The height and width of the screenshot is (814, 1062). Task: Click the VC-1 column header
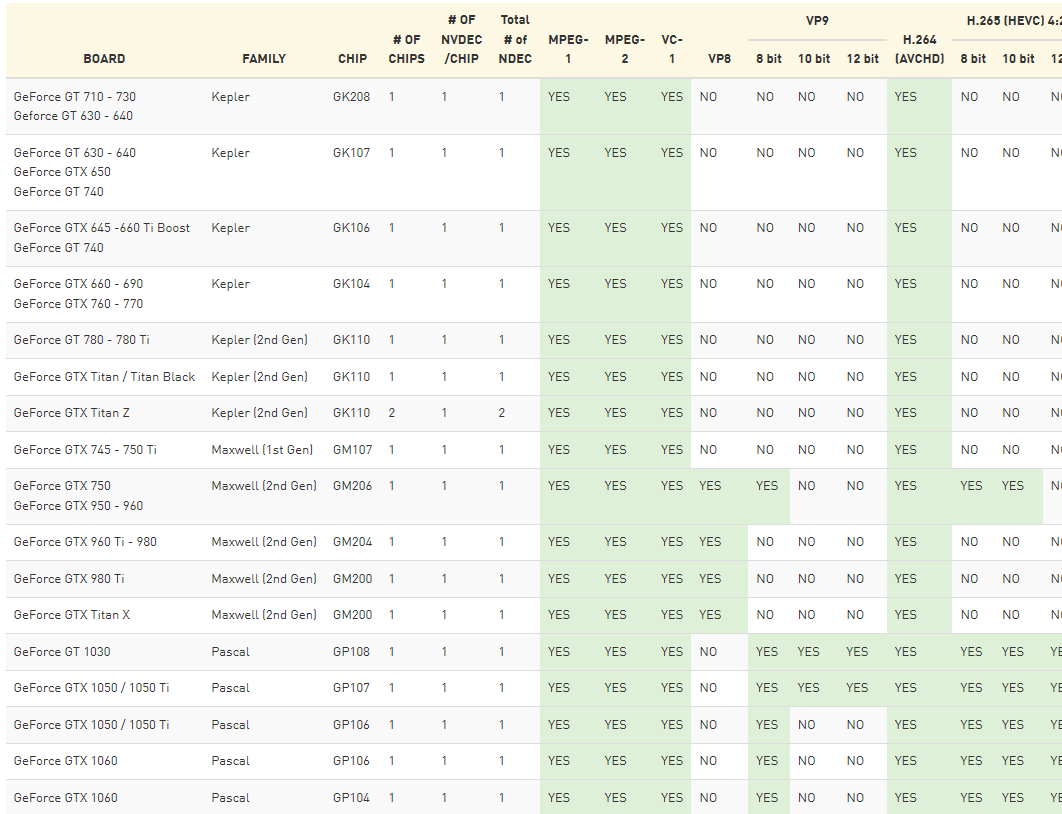click(x=672, y=49)
